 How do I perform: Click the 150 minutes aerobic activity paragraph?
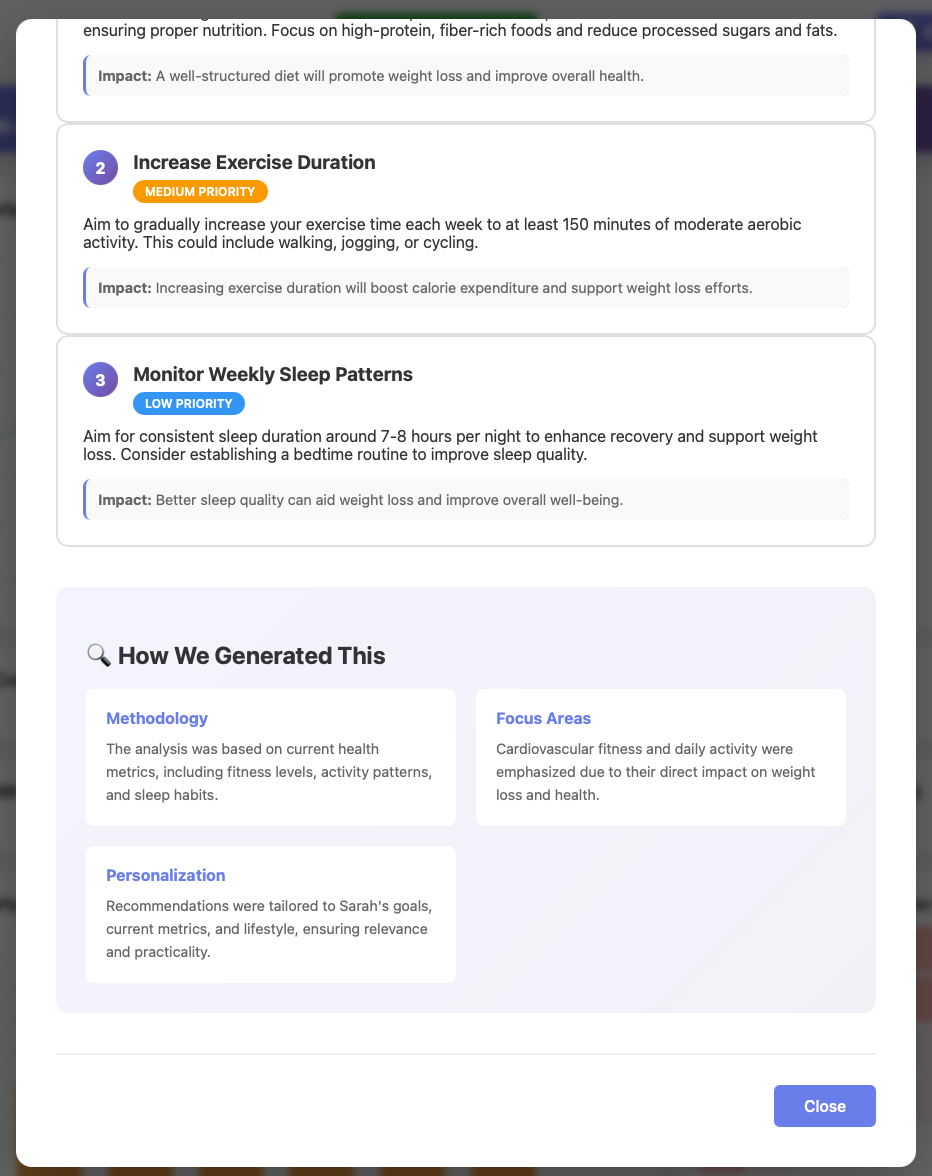(442, 233)
